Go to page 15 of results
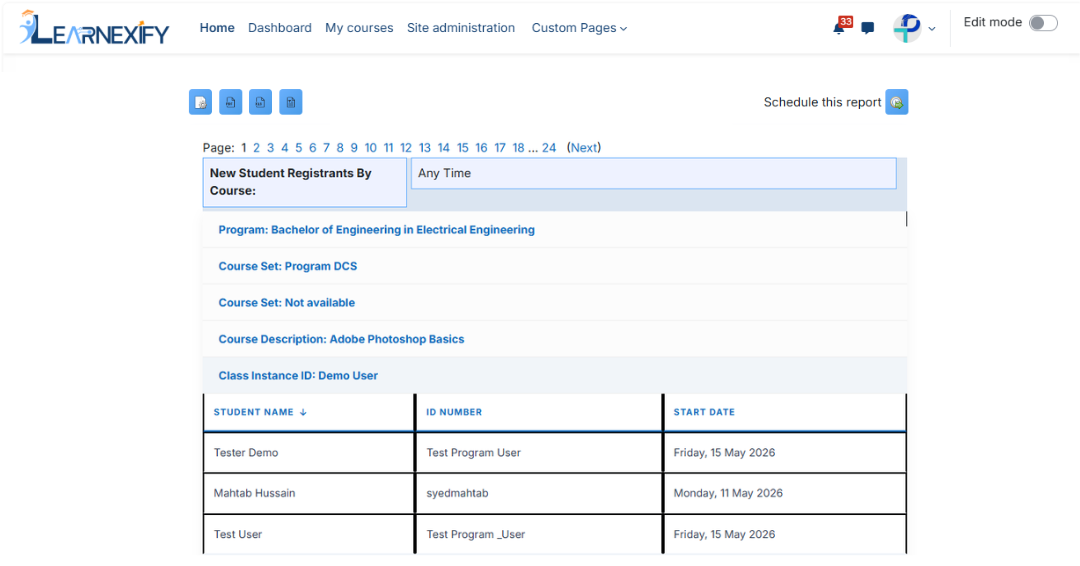Viewport: 1080px width, 566px height. click(462, 148)
